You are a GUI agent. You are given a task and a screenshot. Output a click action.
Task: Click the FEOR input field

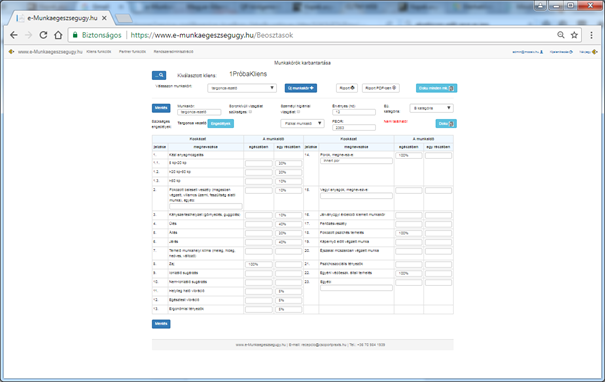[354, 127]
